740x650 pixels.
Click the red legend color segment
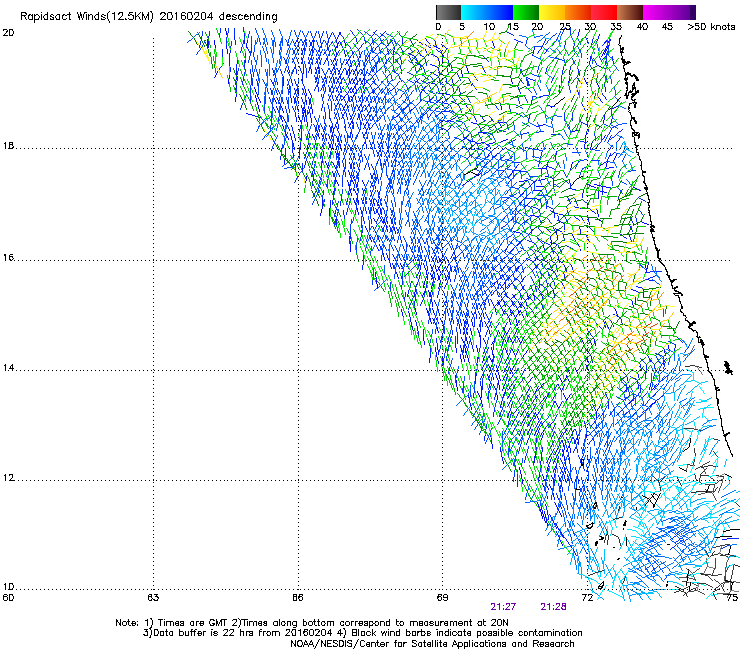click(604, 12)
